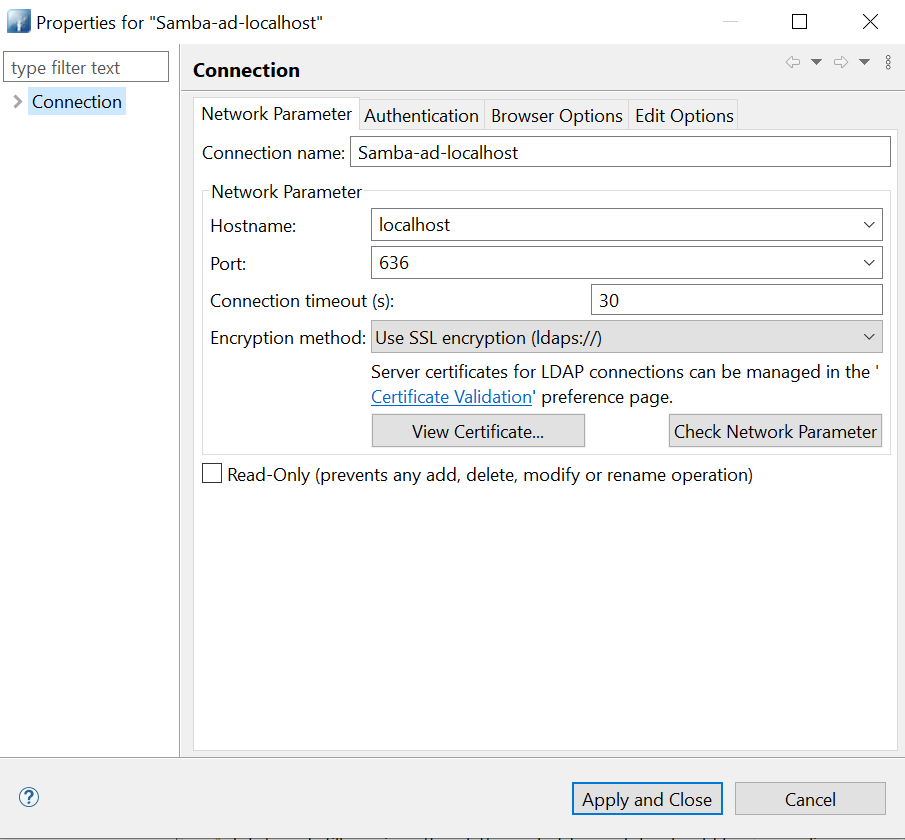This screenshot has height=840, width=905.
Task: Select Connection in the left tree
Action: pos(77,102)
